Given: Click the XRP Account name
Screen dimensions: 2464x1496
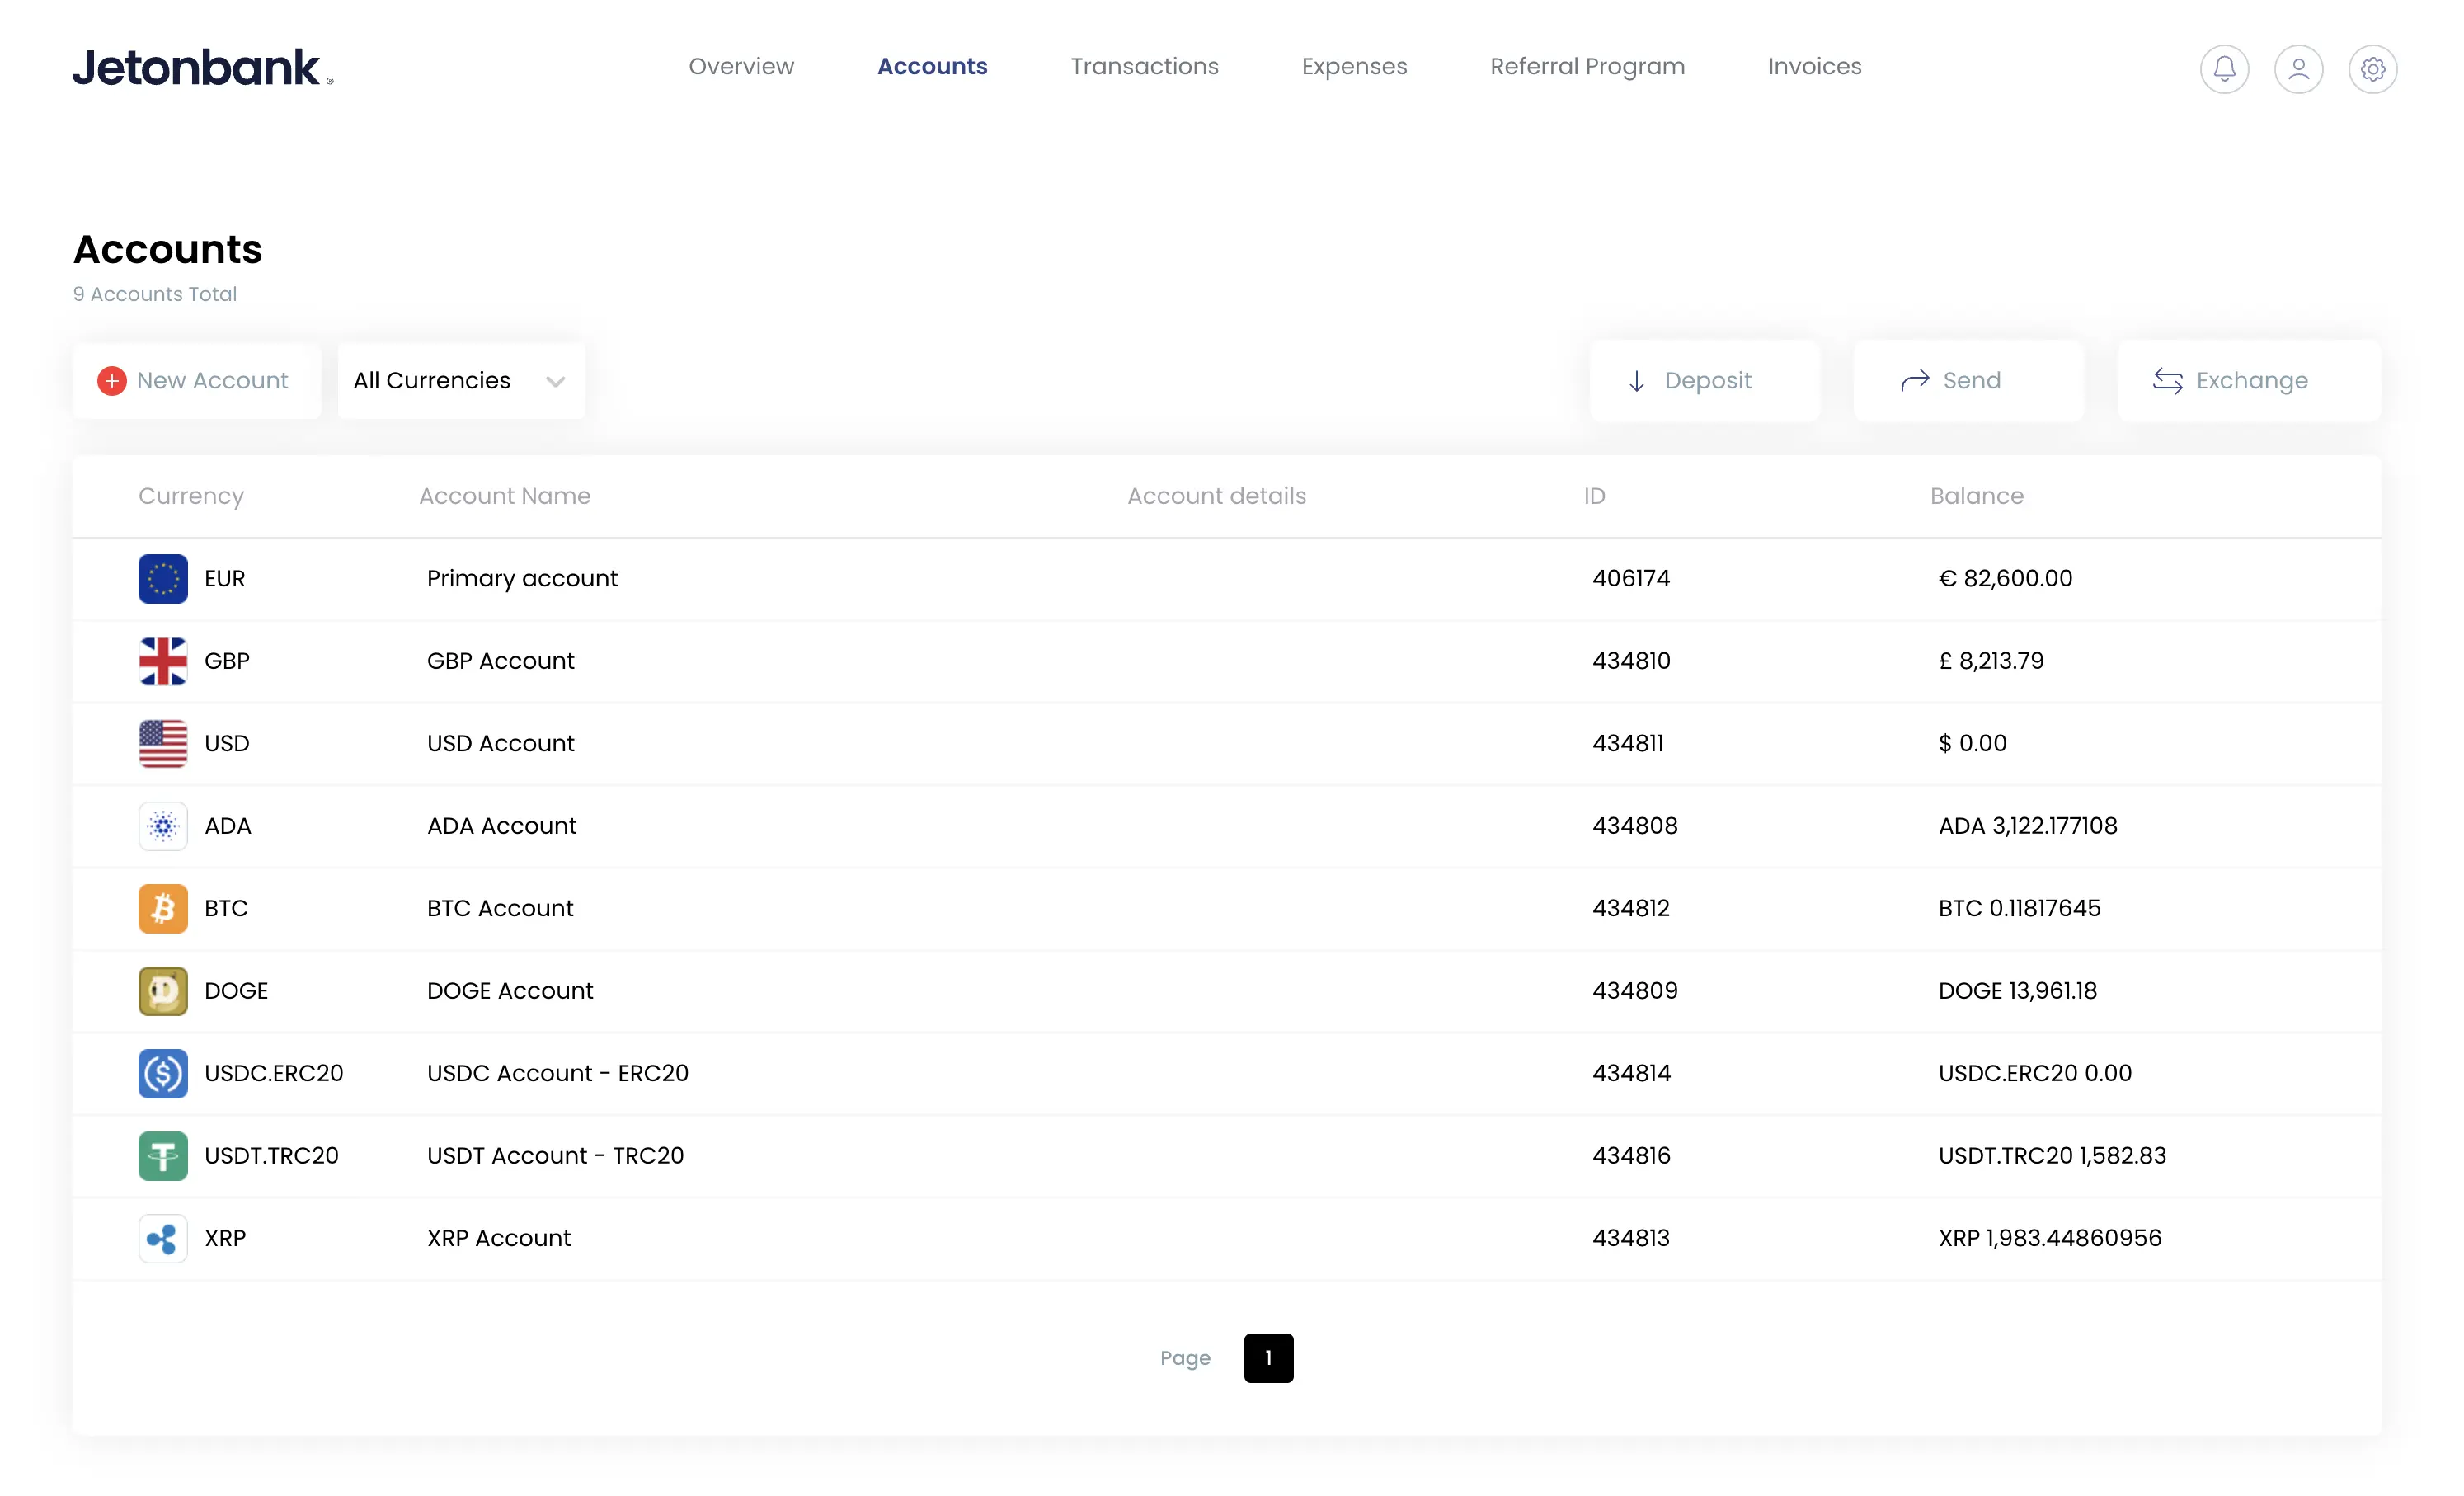Looking at the screenshot, I should (x=498, y=1239).
